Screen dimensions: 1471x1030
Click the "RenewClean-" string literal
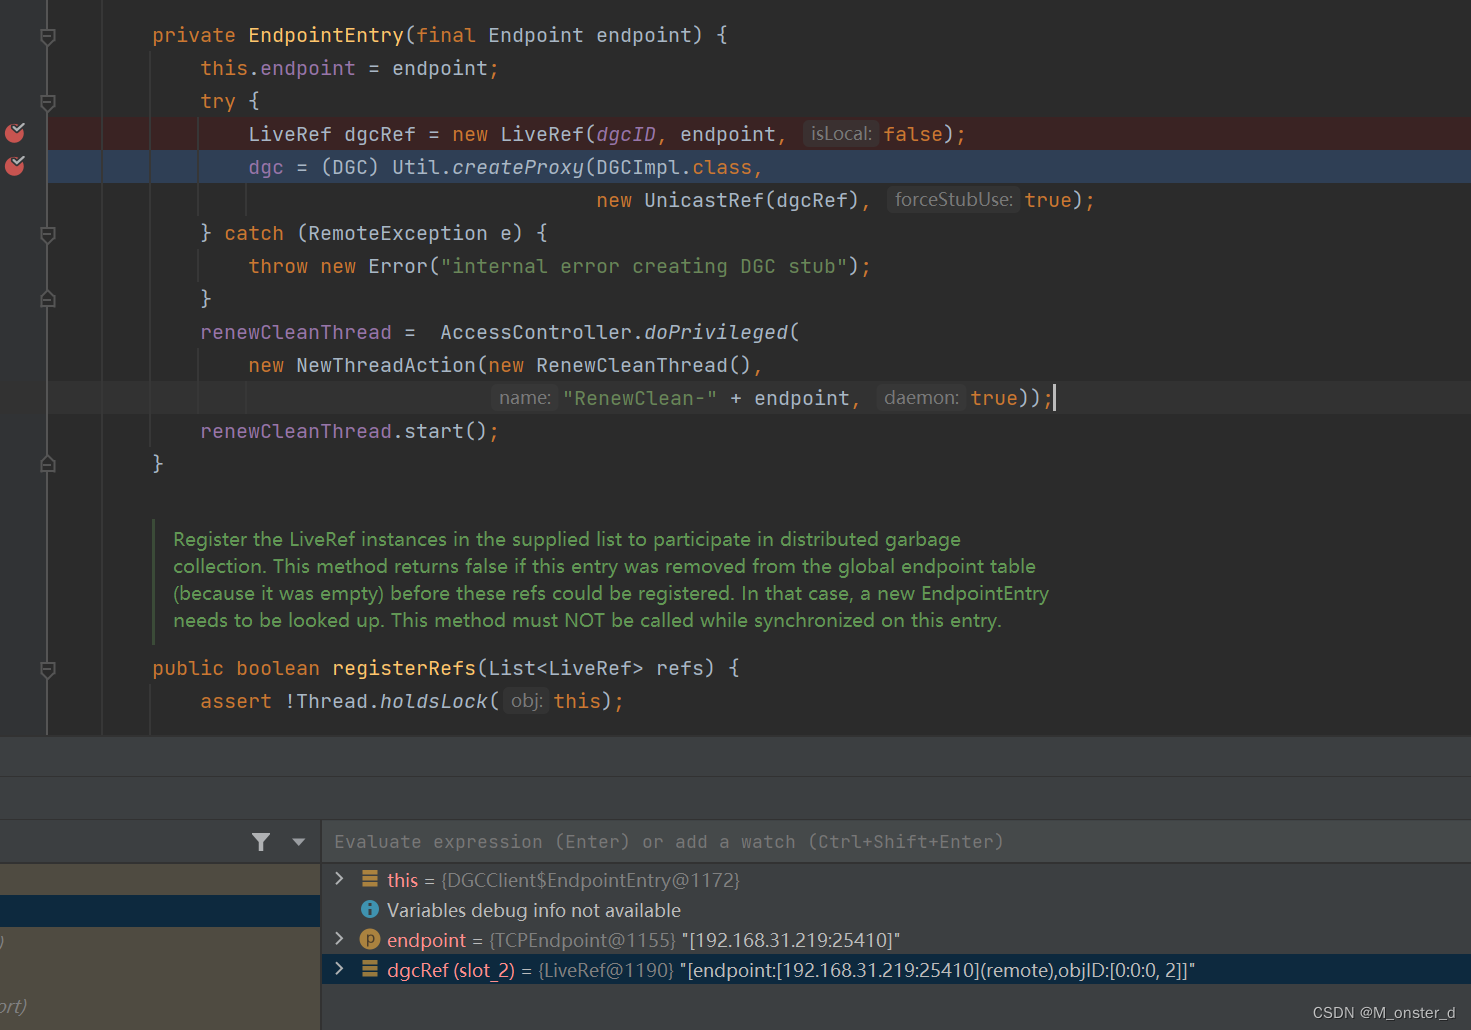point(640,398)
